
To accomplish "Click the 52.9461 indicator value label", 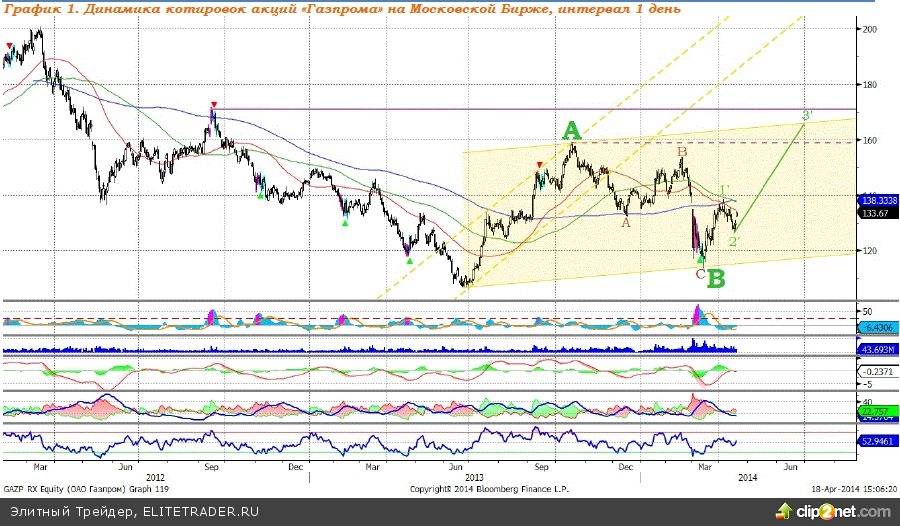I will [878, 440].
